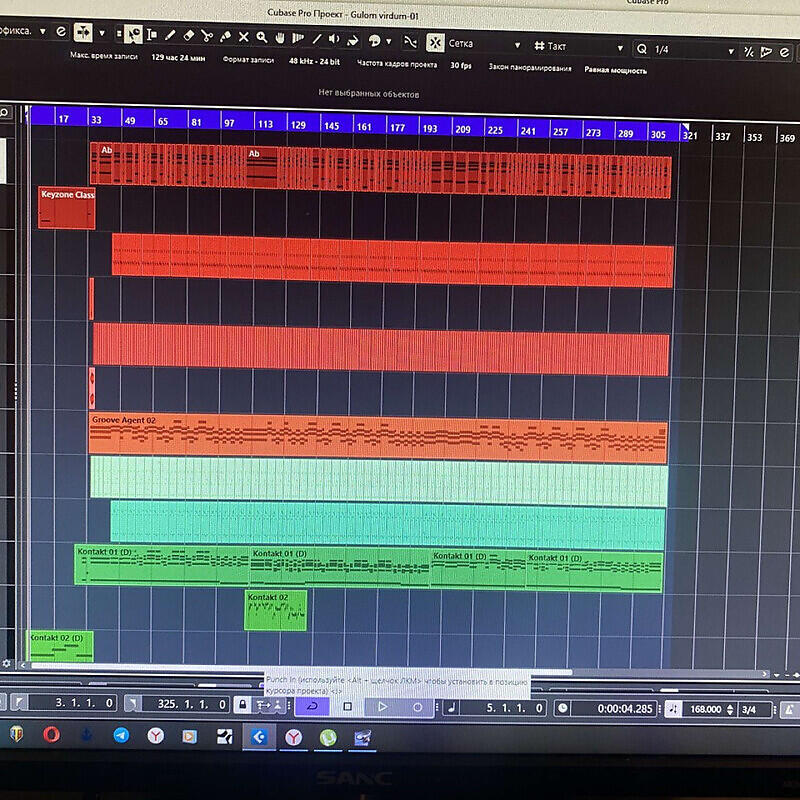
Task: Open uTorrent from the taskbar
Action: pyautogui.click(x=328, y=738)
